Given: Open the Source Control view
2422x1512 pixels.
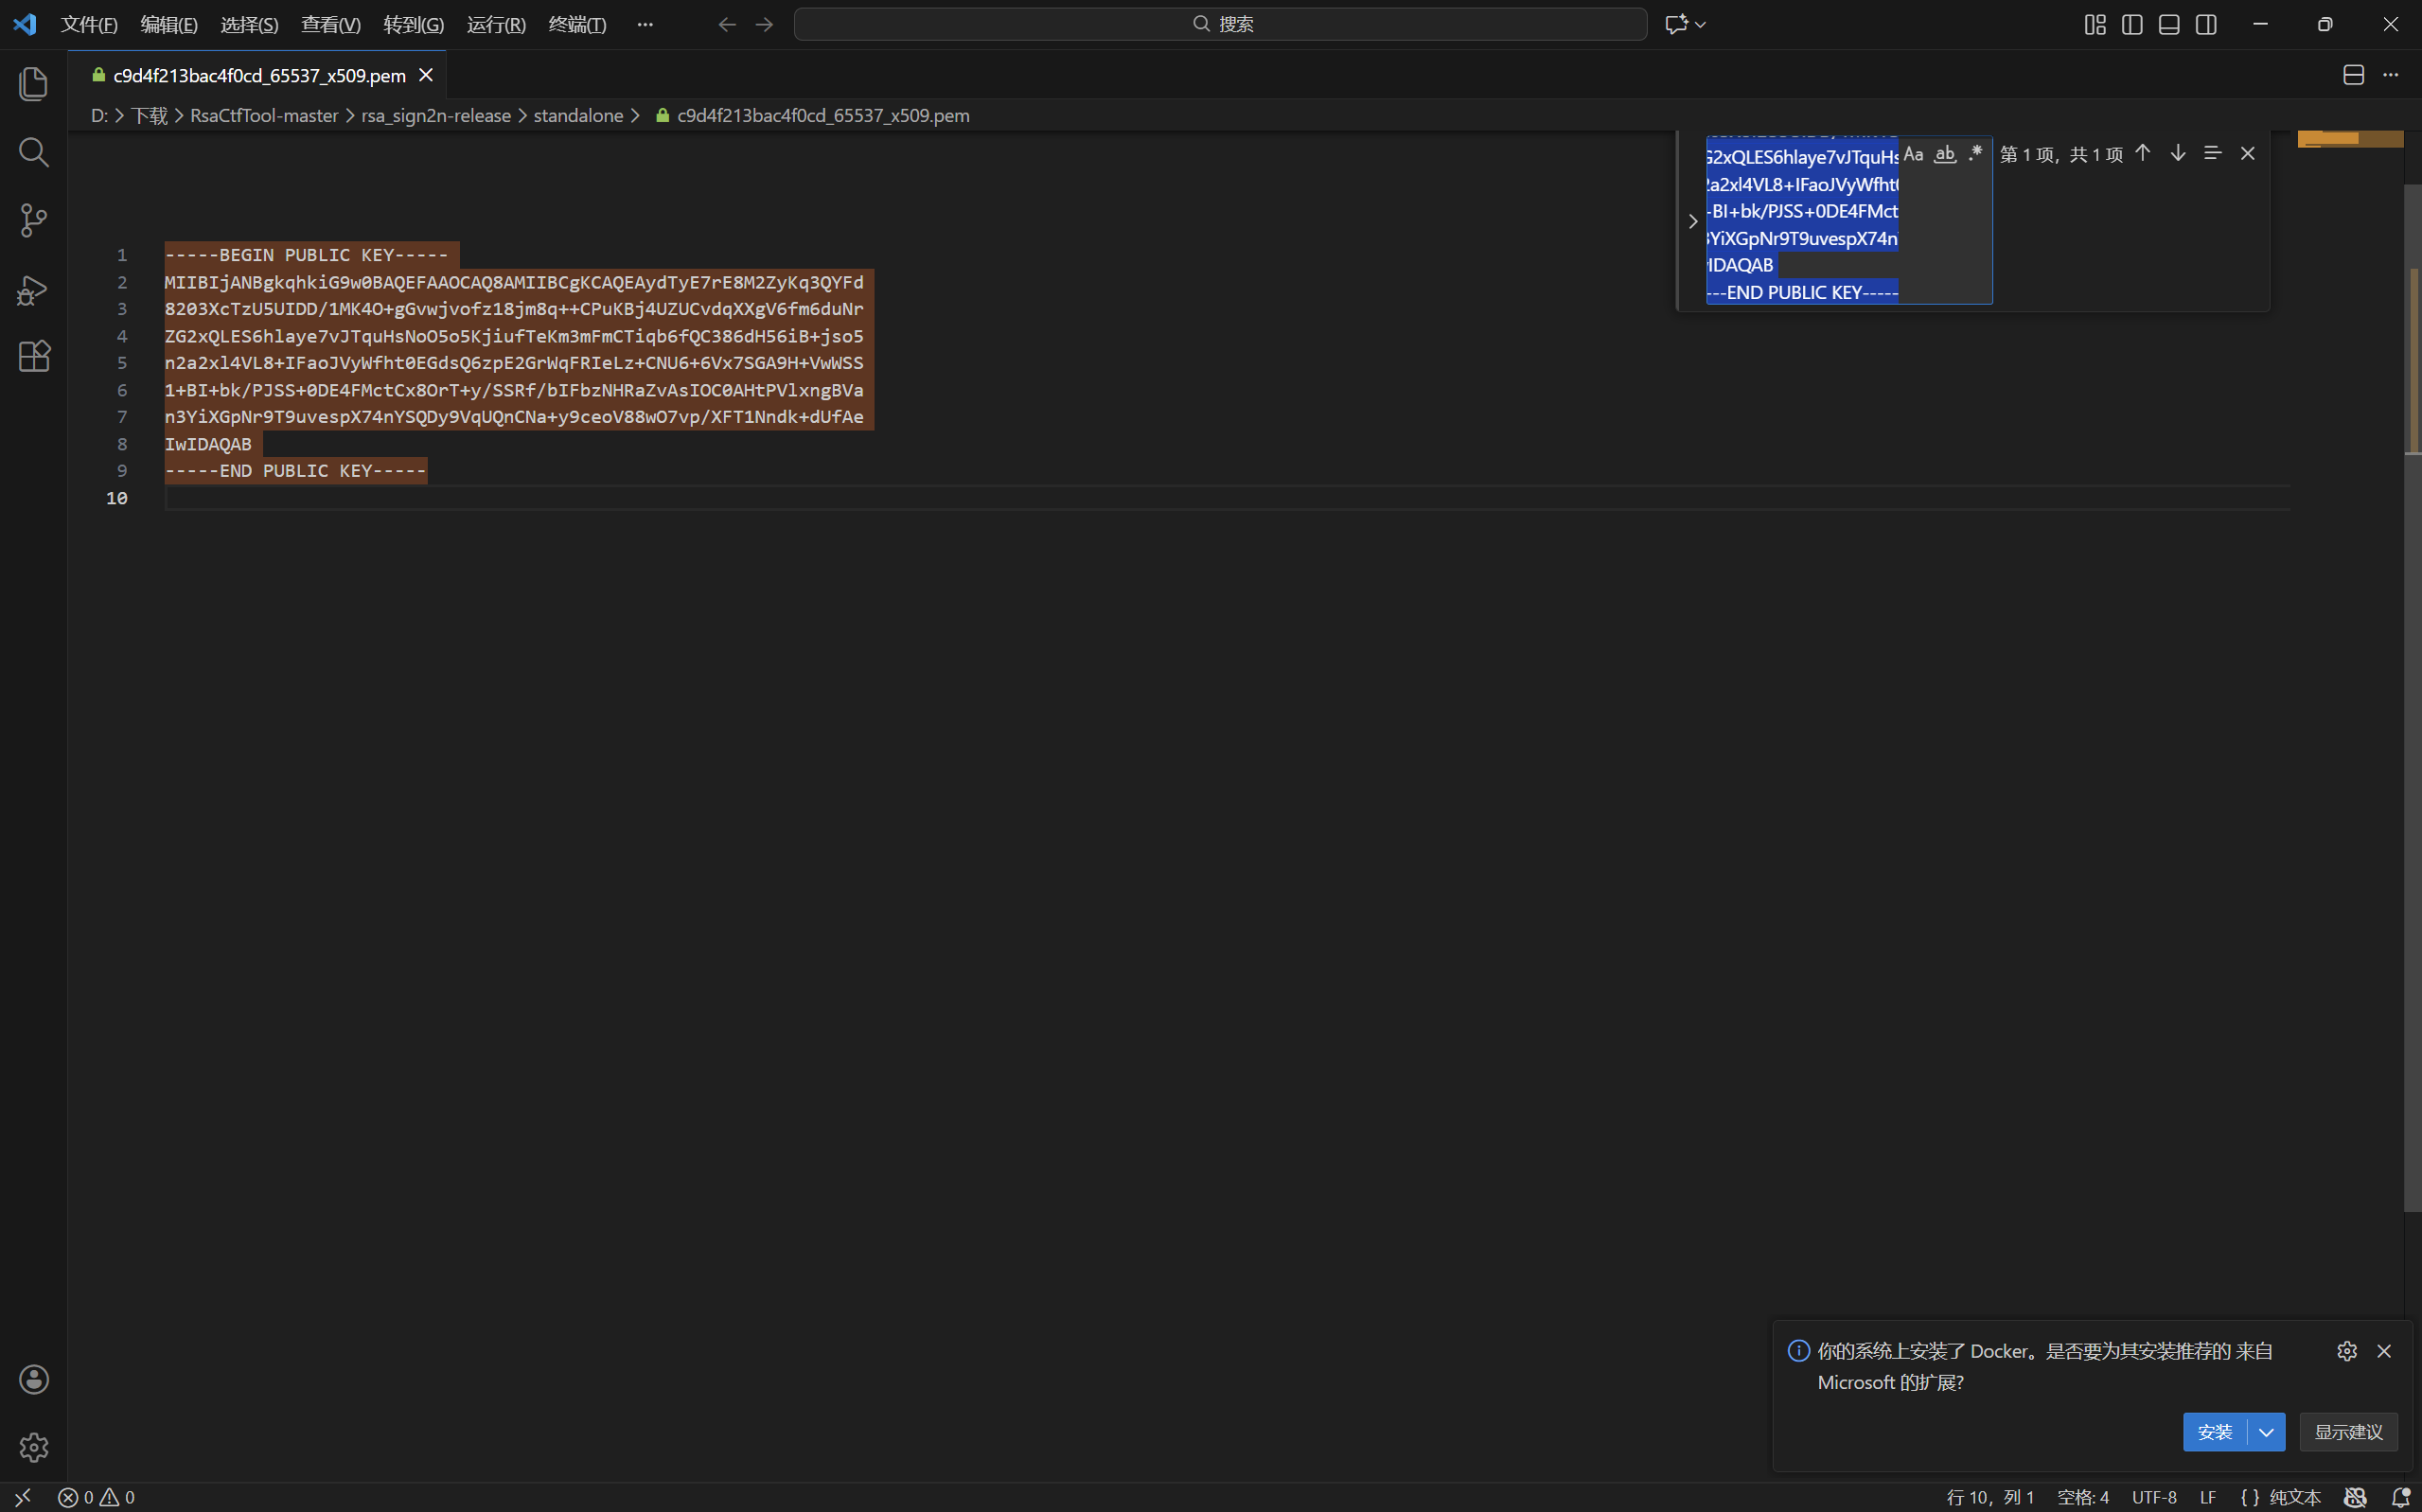Looking at the screenshot, I should pyautogui.click(x=34, y=220).
